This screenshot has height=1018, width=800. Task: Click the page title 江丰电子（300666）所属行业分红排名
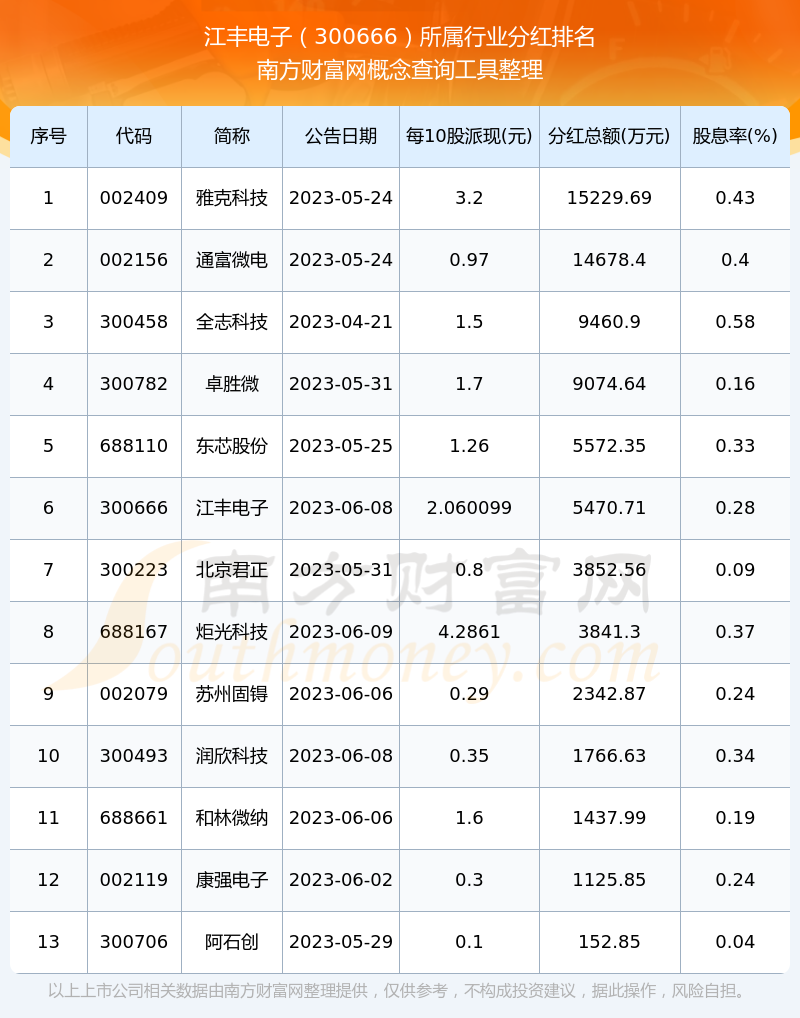(x=400, y=38)
